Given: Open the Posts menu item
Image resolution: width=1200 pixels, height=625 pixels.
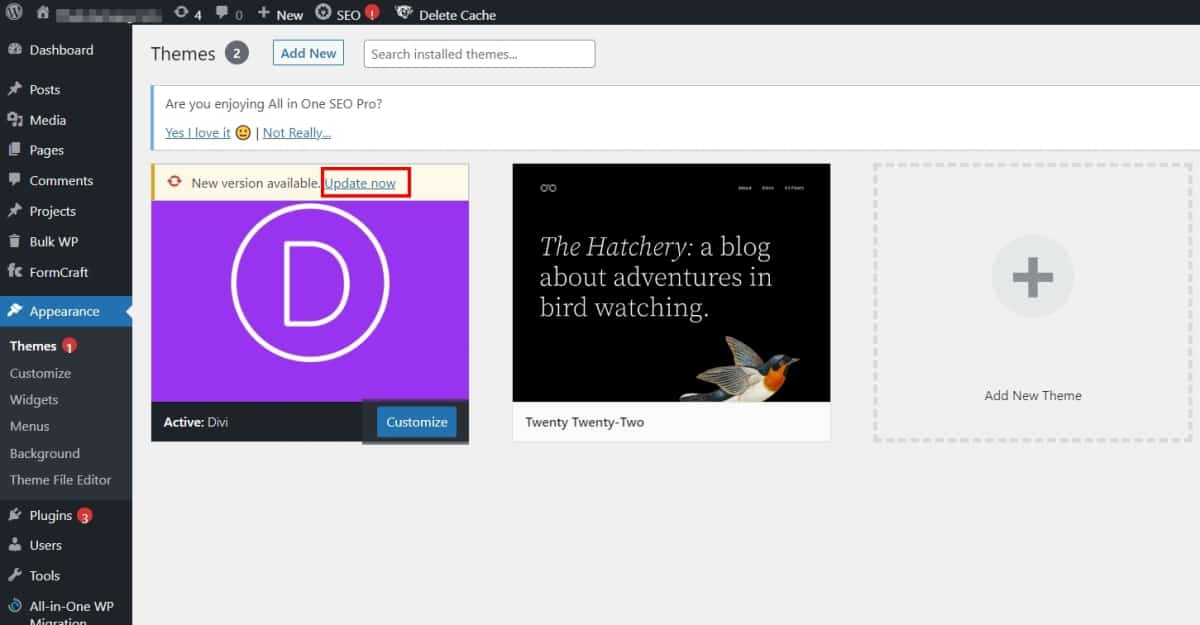Looking at the screenshot, I should click(45, 89).
